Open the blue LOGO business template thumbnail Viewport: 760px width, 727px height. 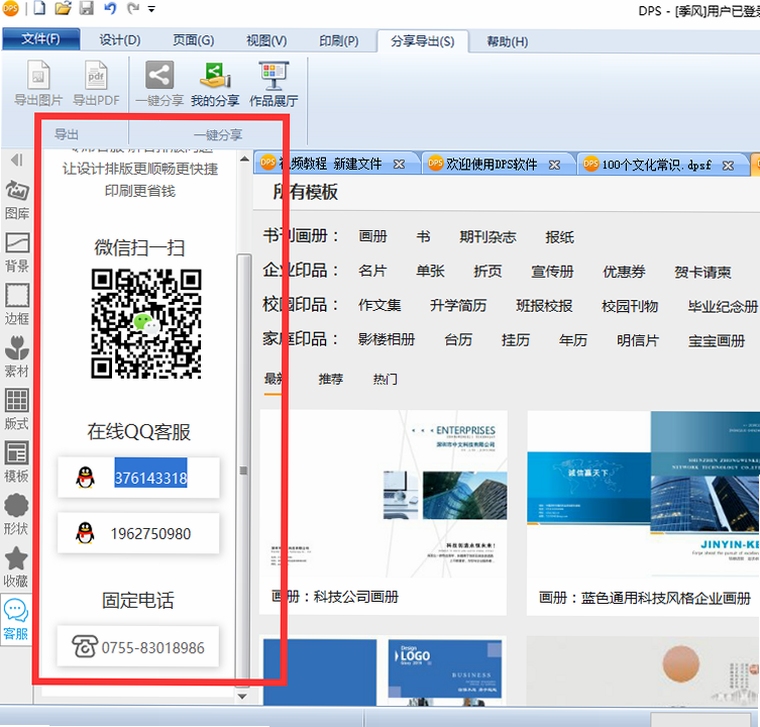coord(383,671)
